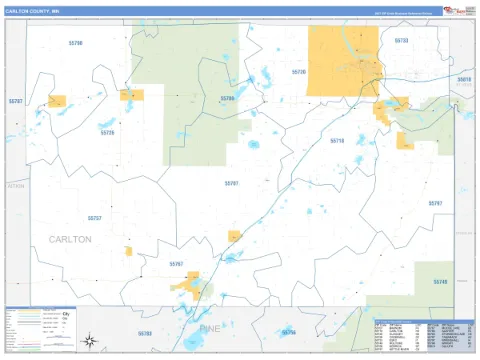Select the 55798 ZIP code label
This screenshot has width=480, height=360.
pos(76,43)
